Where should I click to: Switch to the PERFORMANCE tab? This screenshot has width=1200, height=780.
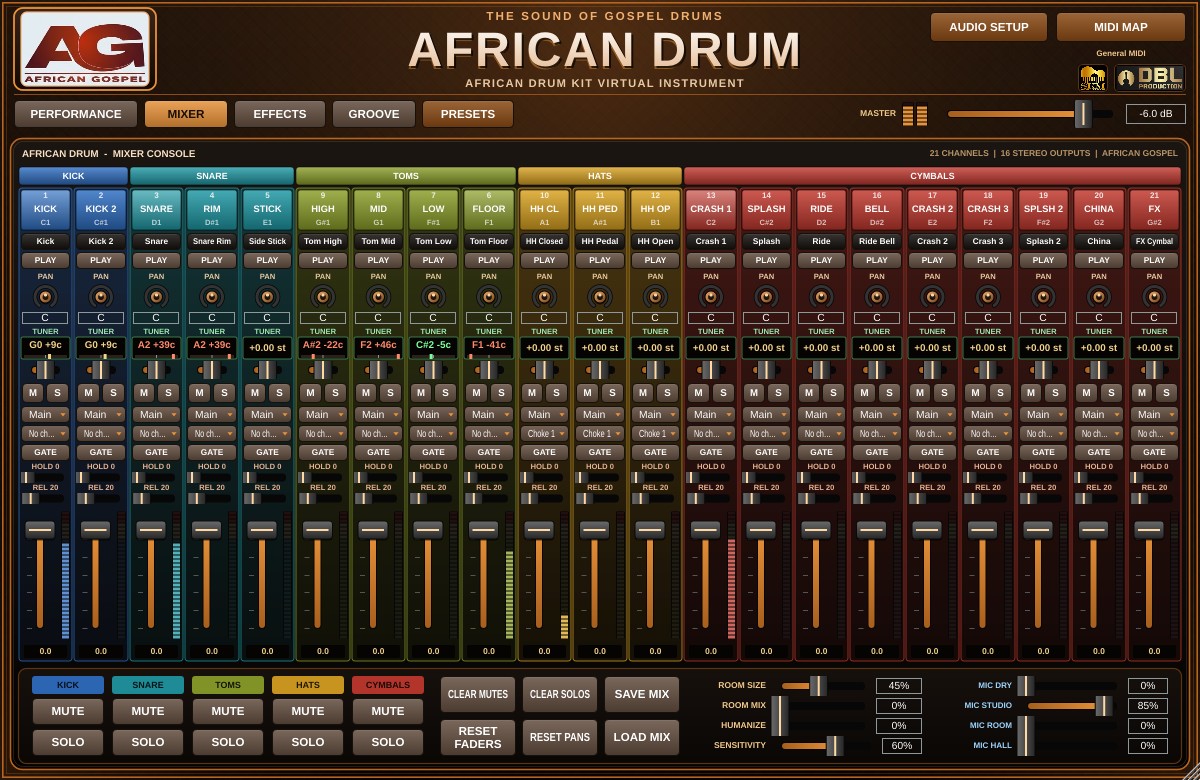point(76,114)
